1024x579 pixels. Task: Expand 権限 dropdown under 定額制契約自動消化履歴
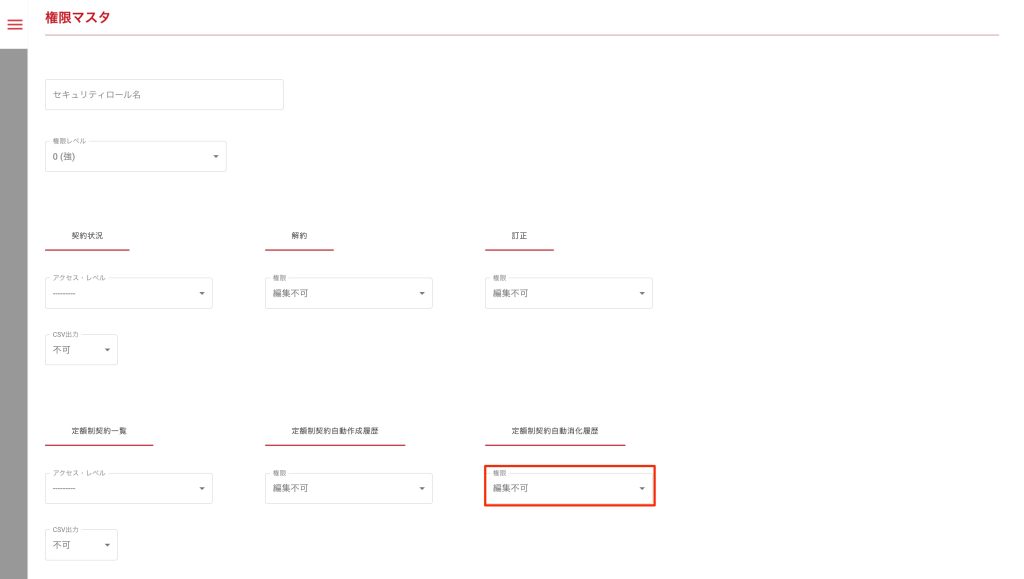(x=569, y=488)
